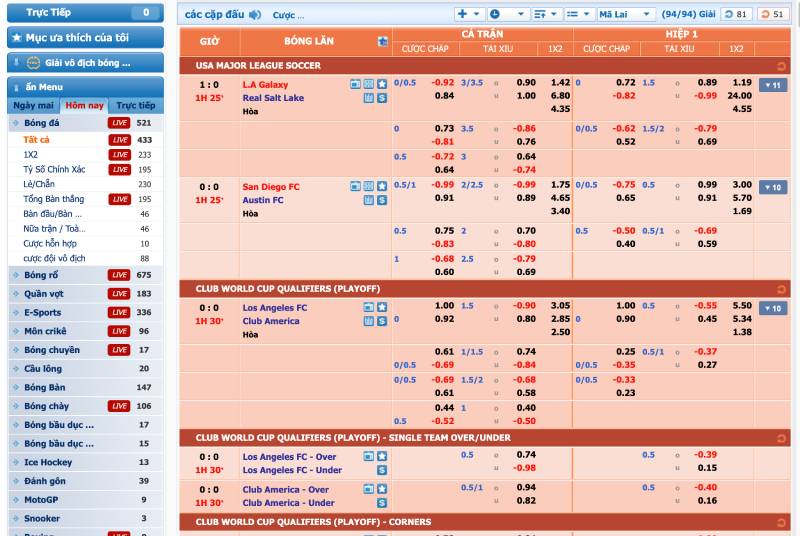Toggle the sound speaker icon
800x536 pixels.
(255, 15)
